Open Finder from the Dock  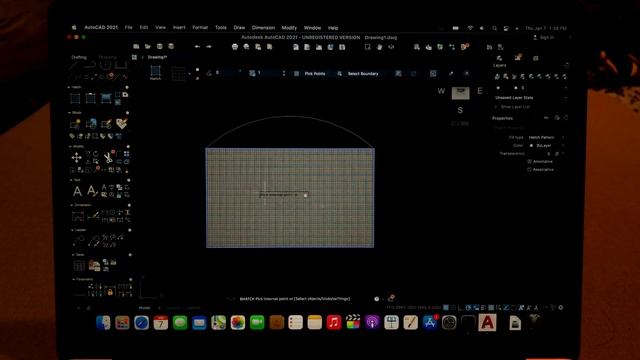click(x=103, y=322)
